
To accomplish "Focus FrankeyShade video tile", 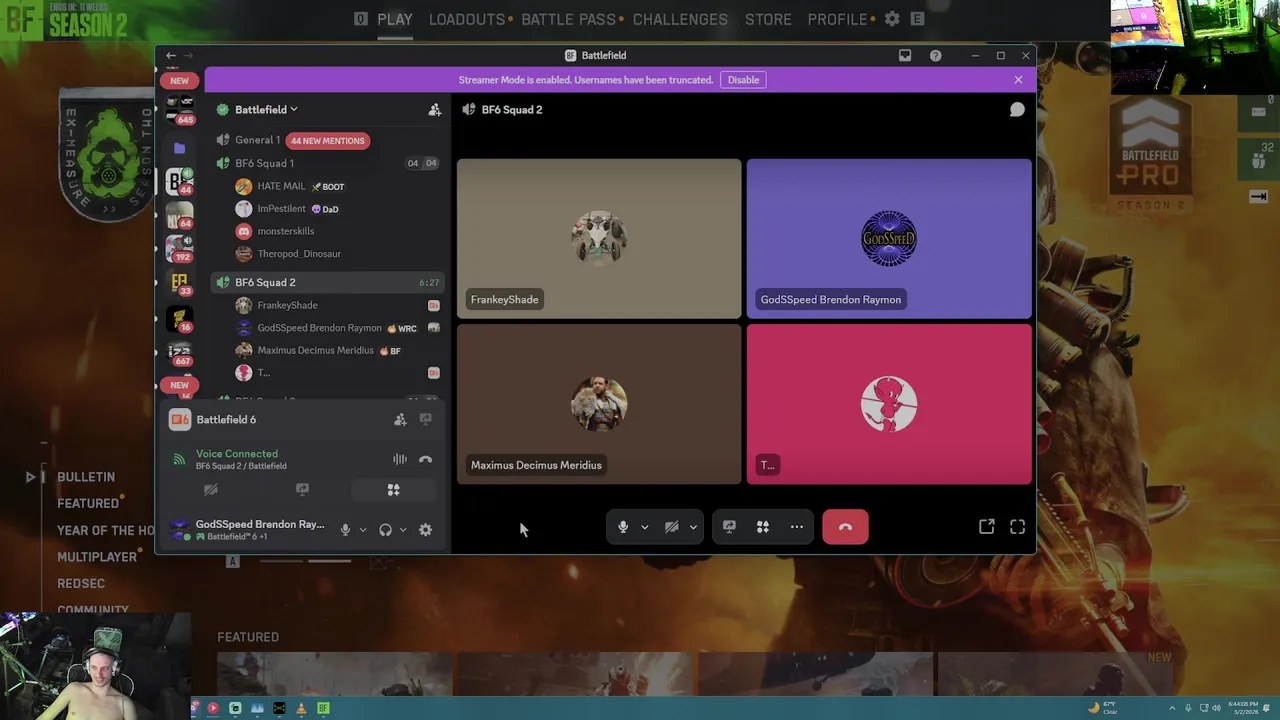I will coord(599,239).
